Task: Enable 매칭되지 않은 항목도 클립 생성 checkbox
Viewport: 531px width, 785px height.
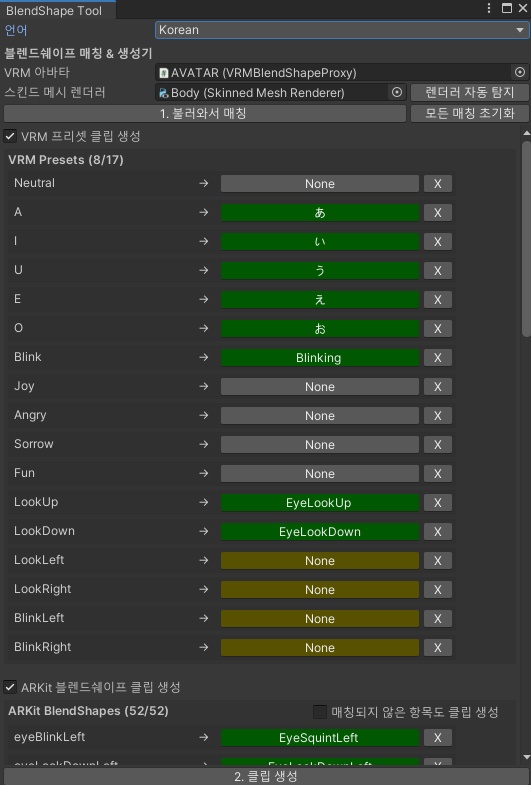Action: [x=319, y=711]
